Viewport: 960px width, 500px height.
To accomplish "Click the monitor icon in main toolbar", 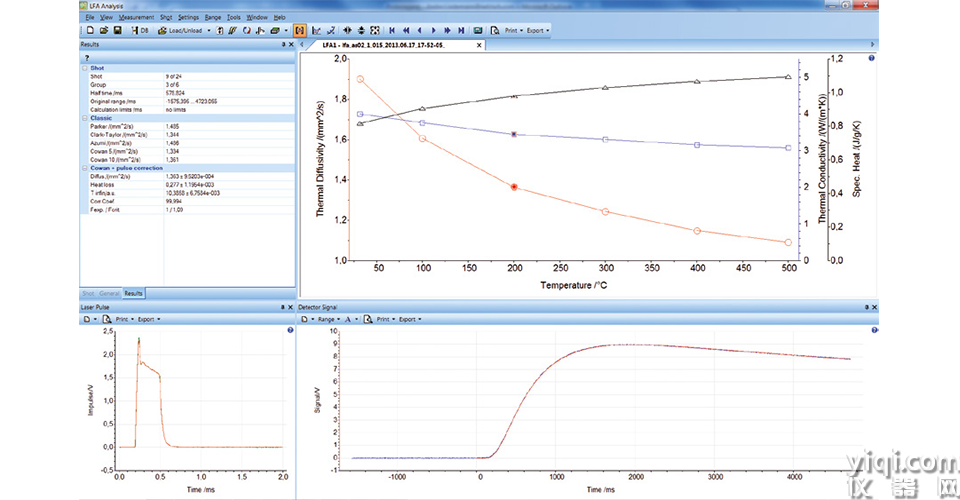I will (478, 30).
